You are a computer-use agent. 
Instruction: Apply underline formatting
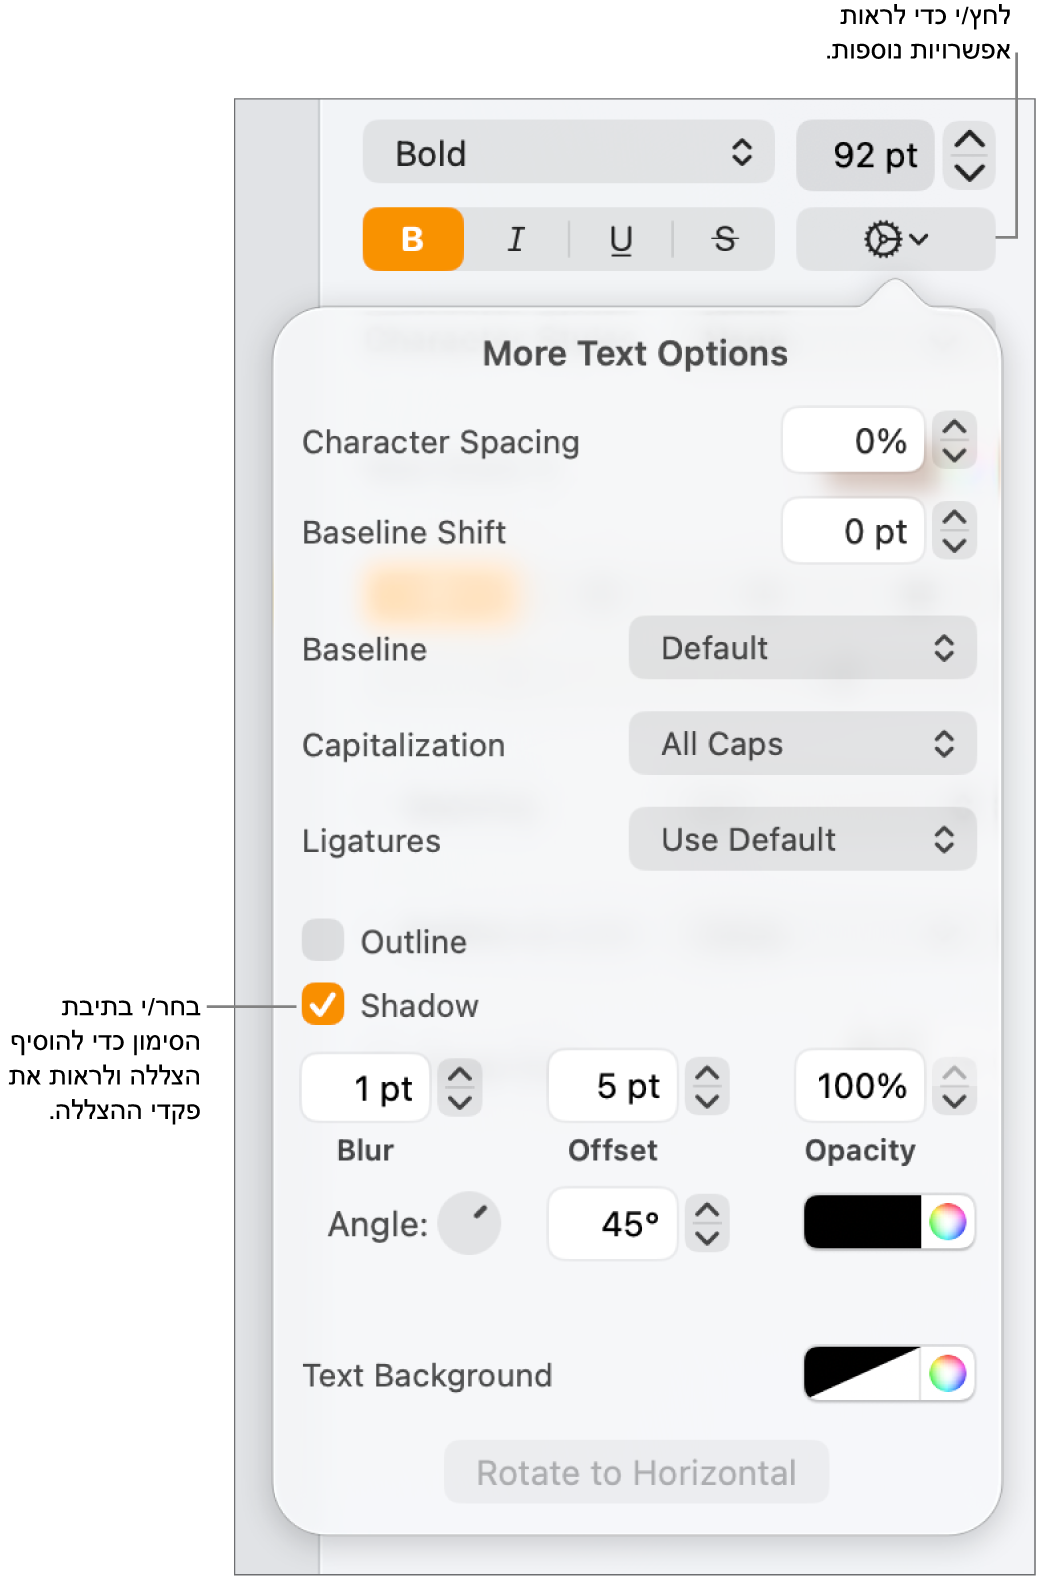tap(621, 239)
